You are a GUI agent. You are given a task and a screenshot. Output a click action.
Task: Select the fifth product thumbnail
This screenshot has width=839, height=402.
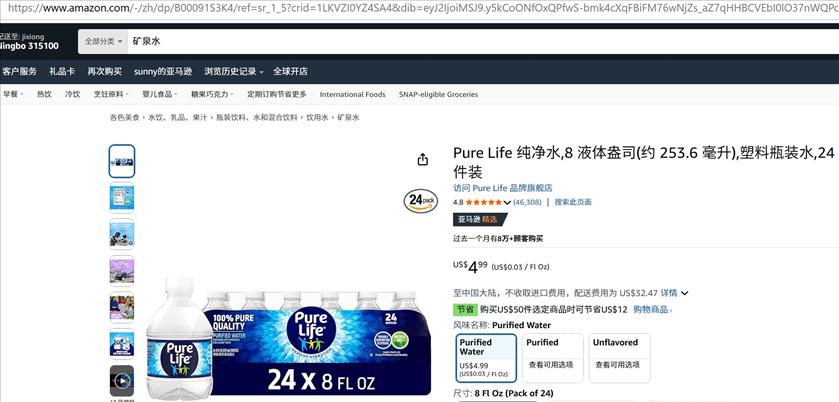pyautogui.click(x=122, y=307)
